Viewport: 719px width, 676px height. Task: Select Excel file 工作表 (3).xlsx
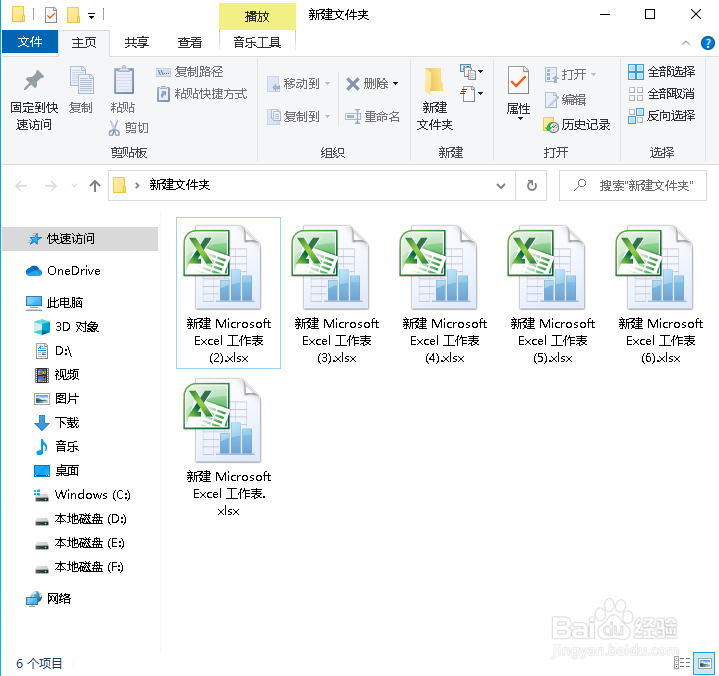tap(337, 294)
